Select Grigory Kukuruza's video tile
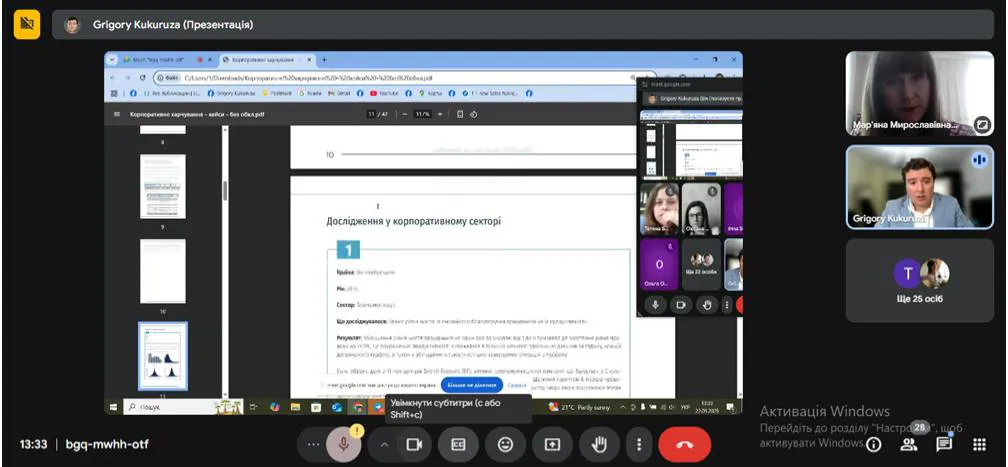1008x467 pixels. (x=921, y=187)
